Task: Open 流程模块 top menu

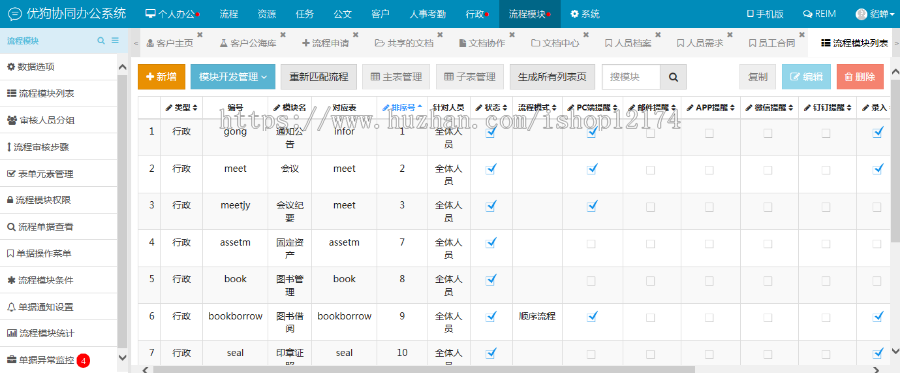Action: 529,14
